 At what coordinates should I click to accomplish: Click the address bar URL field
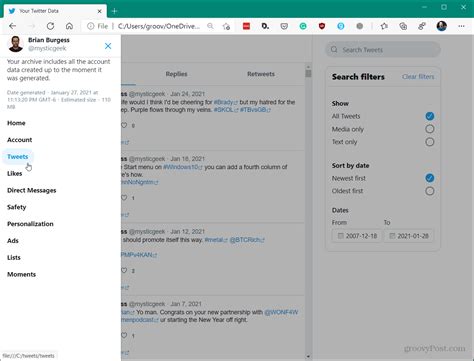pos(159,26)
